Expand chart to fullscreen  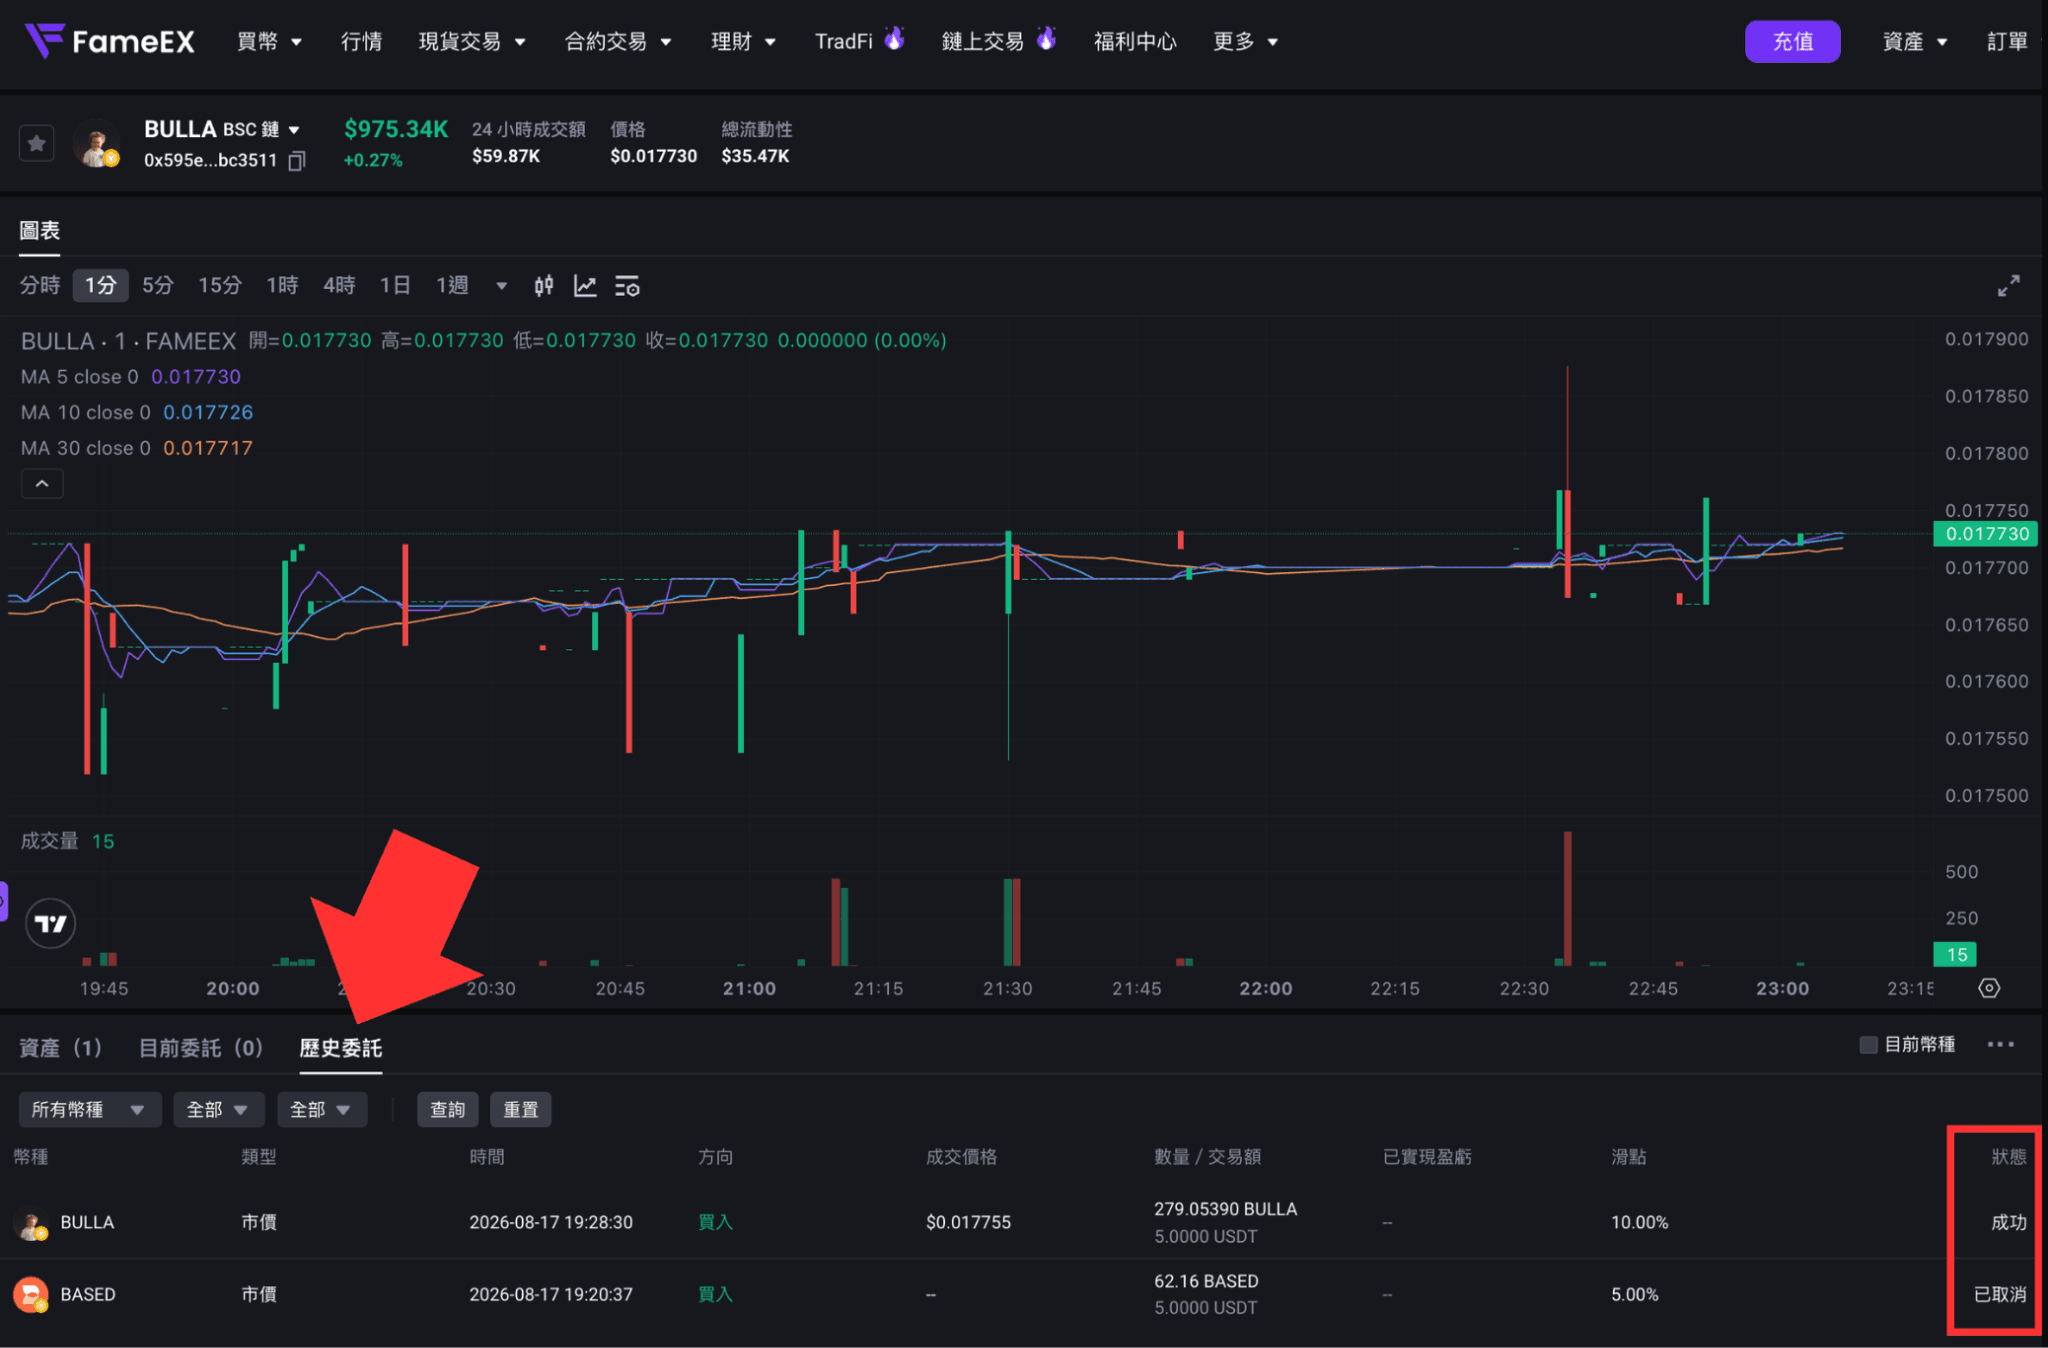click(2008, 286)
